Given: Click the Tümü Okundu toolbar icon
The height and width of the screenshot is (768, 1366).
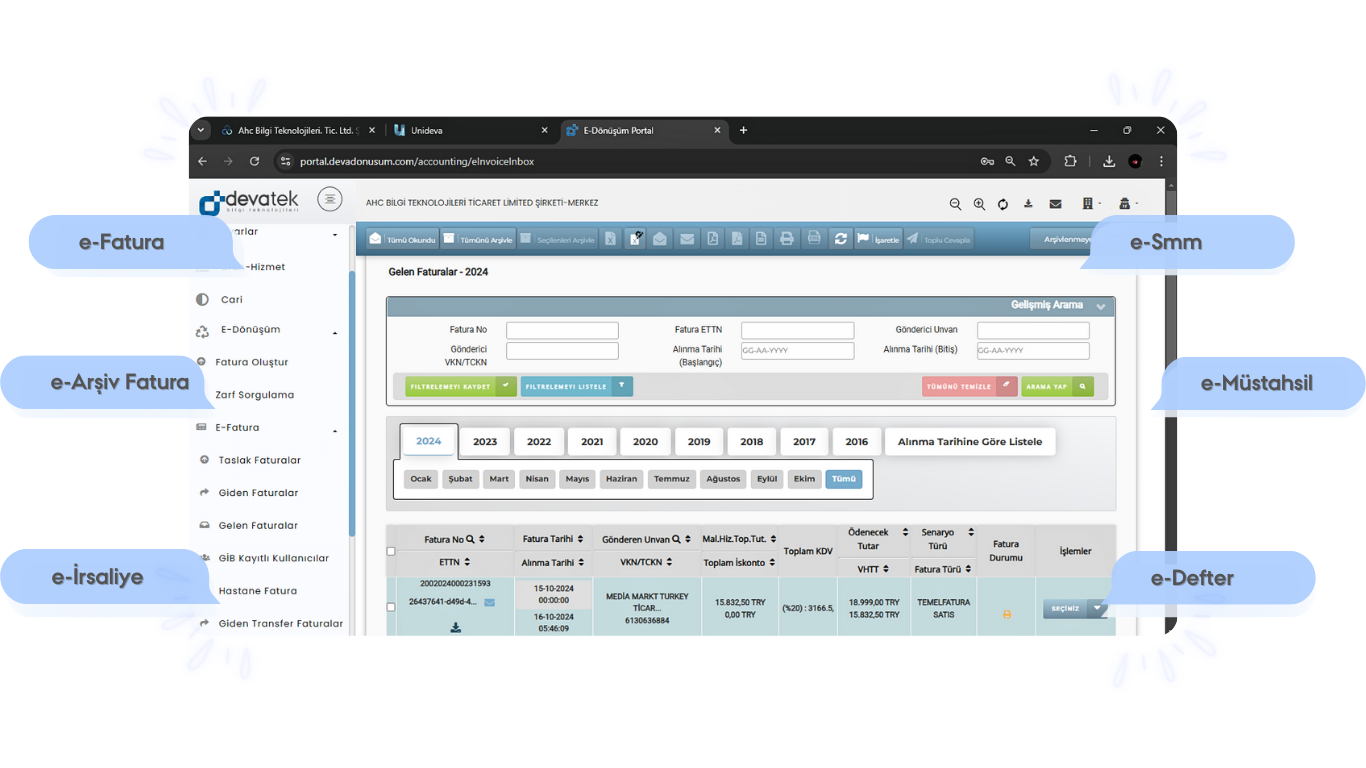Looking at the screenshot, I should tap(376, 239).
